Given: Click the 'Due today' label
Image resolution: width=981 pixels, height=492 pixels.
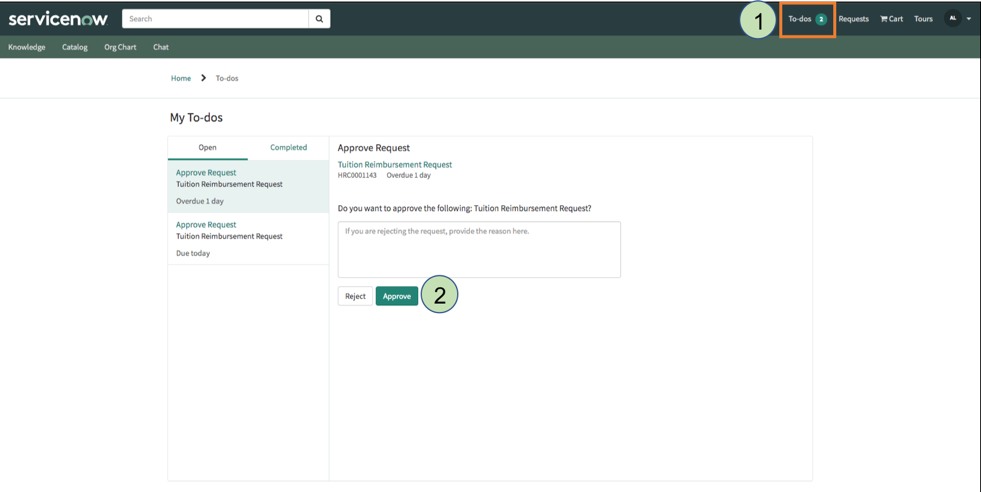Looking at the screenshot, I should pyautogui.click(x=193, y=254).
